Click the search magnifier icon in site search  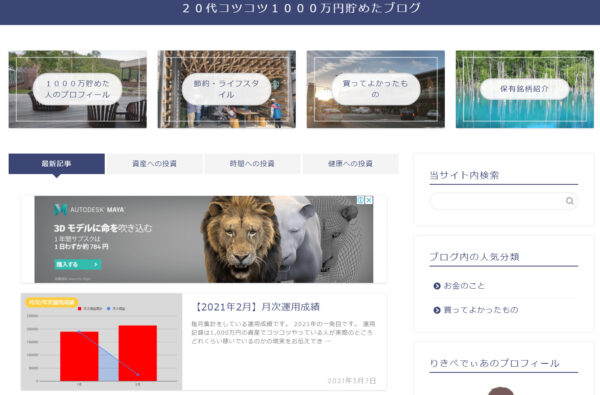[569, 201]
